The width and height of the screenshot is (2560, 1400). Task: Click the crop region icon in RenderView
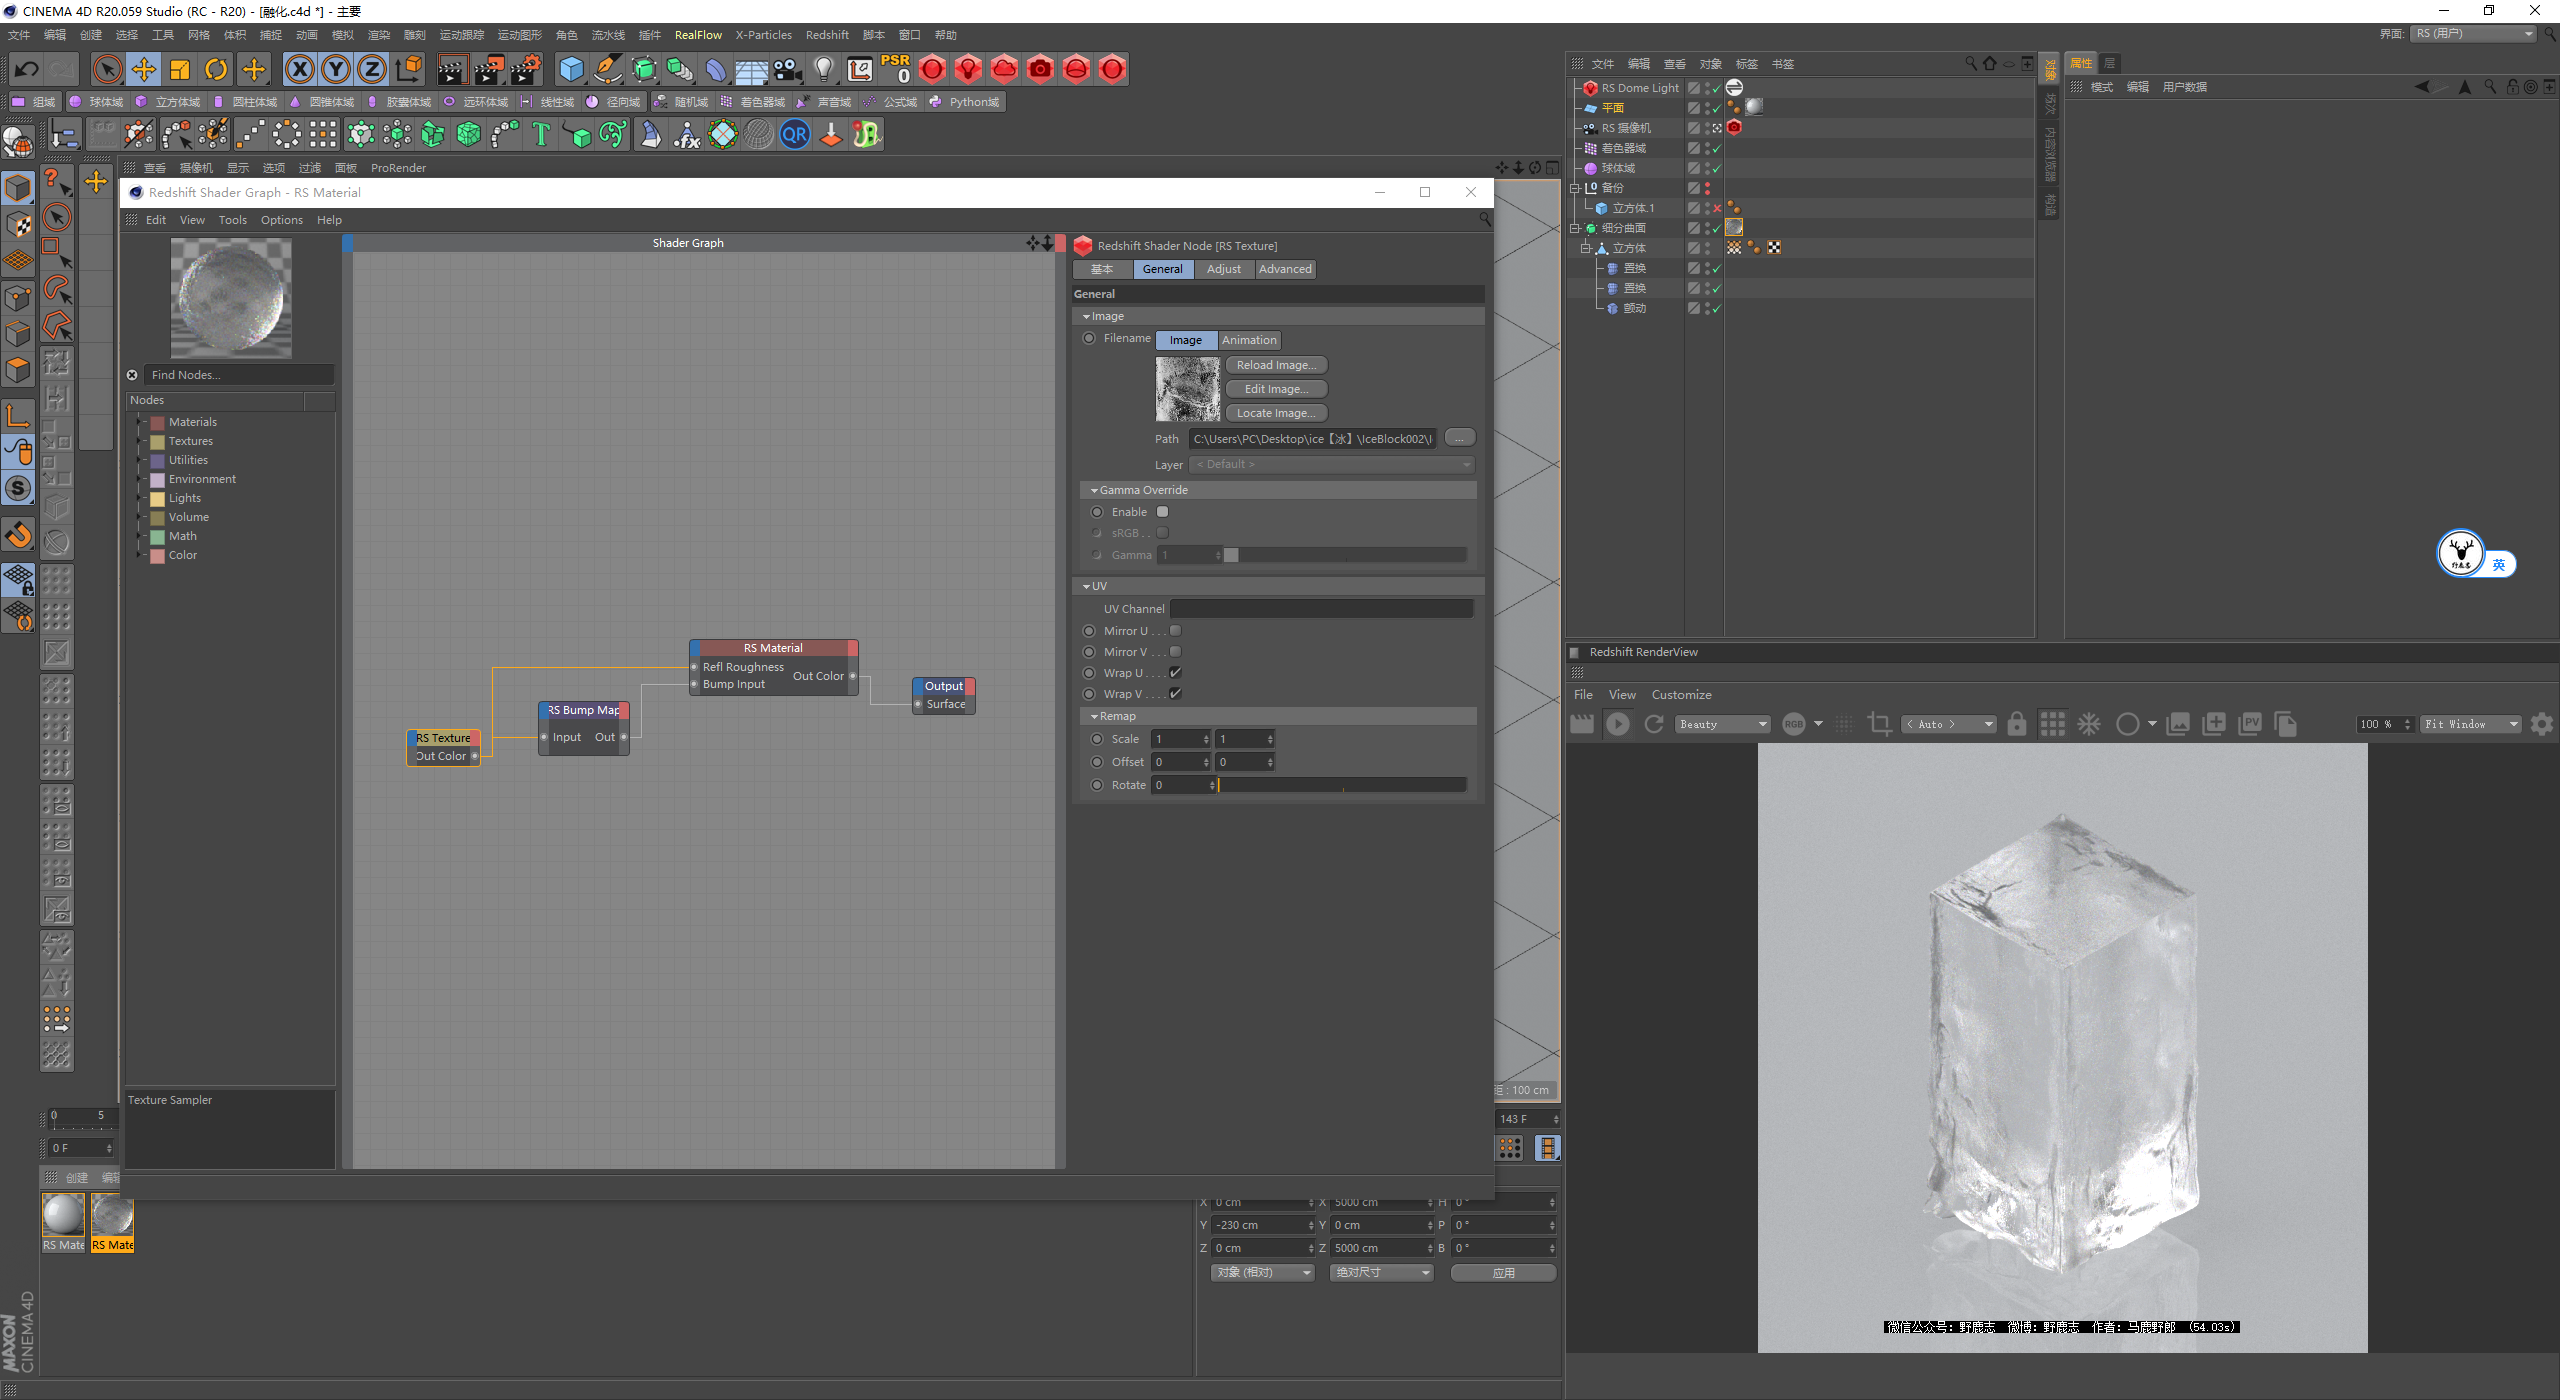(1879, 724)
